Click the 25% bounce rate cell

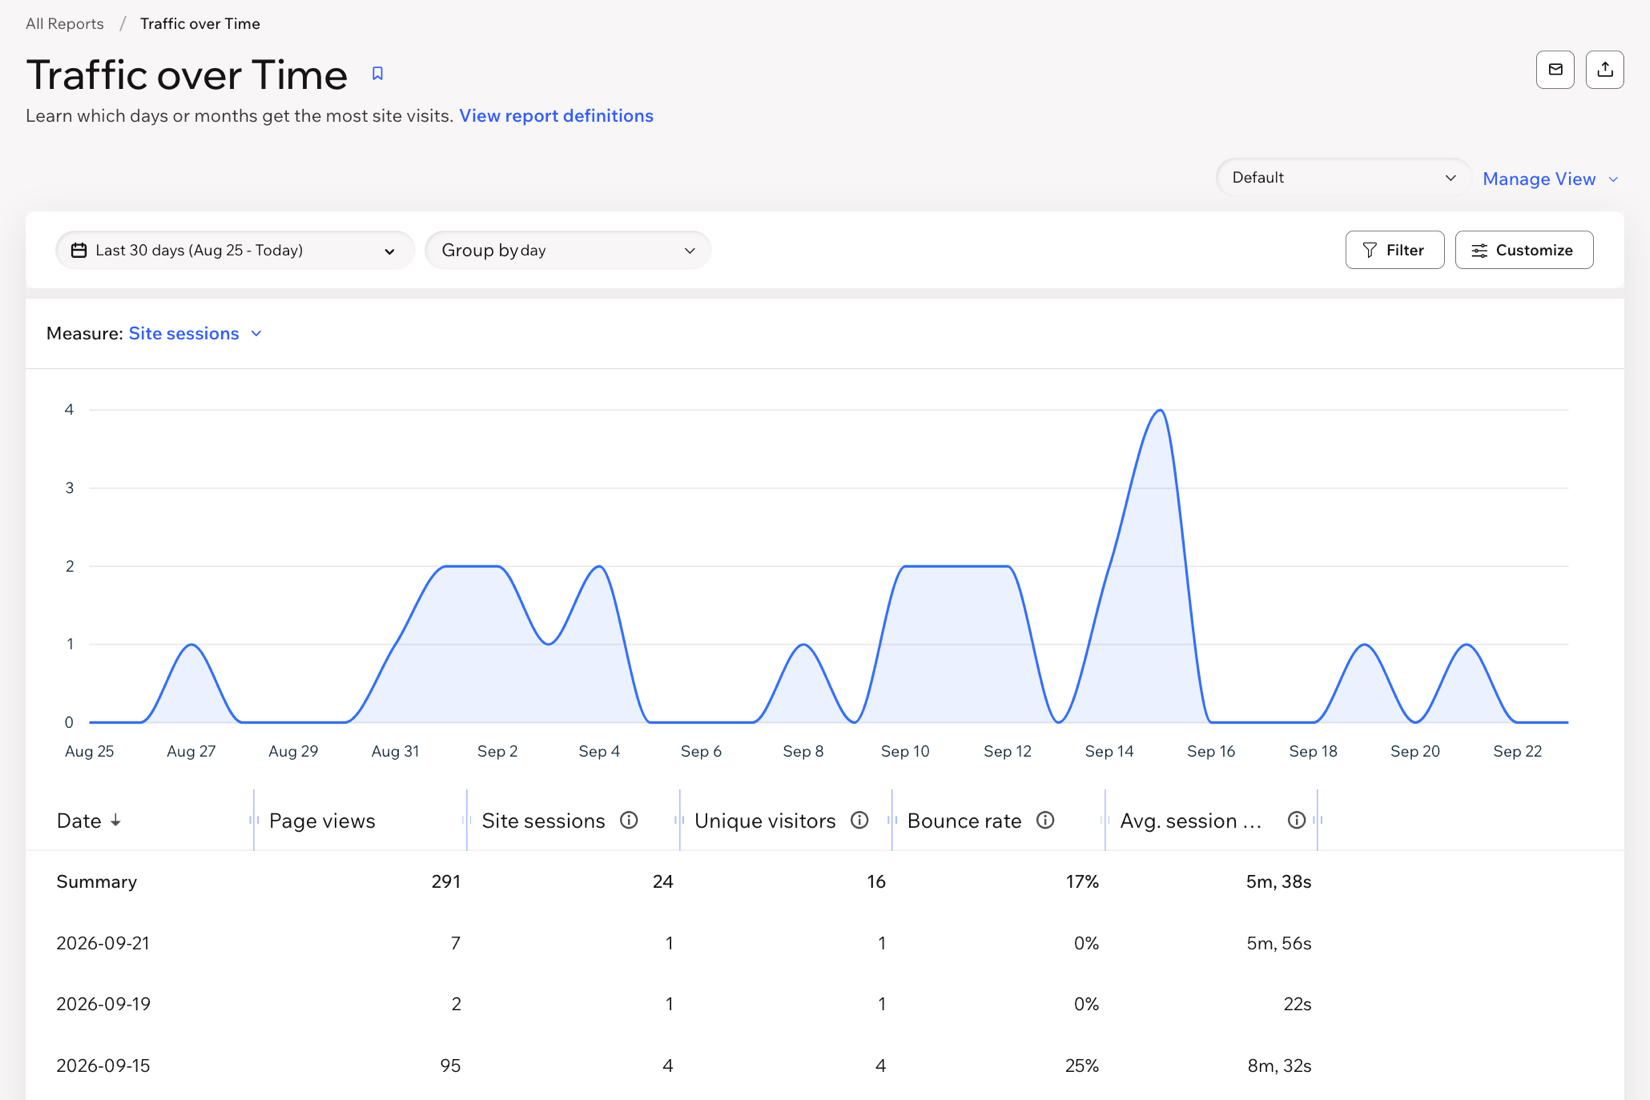click(x=1082, y=1066)
